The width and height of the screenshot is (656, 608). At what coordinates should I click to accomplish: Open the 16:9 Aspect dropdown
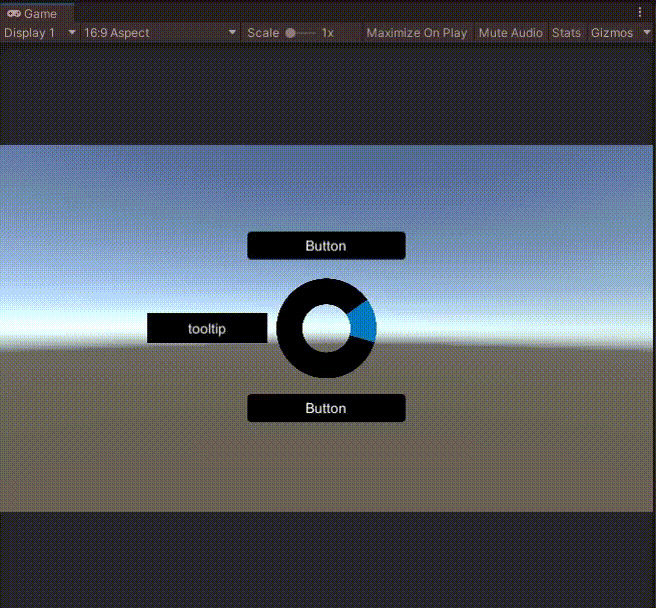click(160, 33)
